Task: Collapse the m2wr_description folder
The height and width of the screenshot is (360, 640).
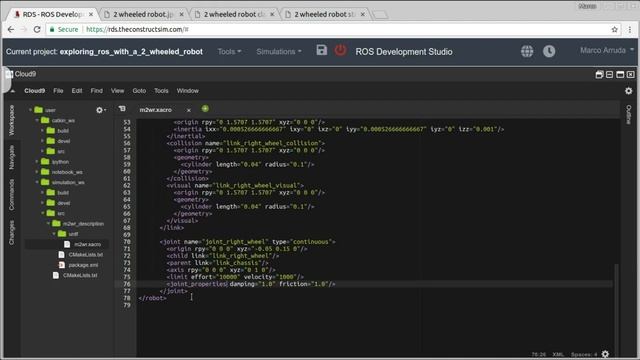Action: point(48,224)
